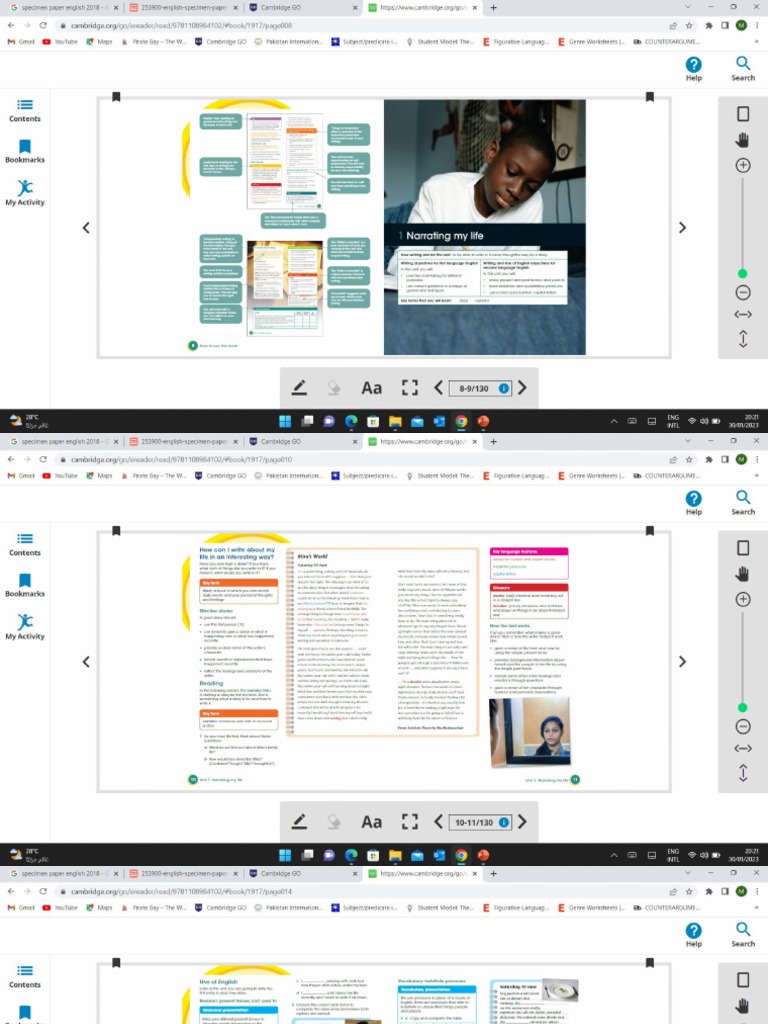Zoom in with plus icon beside Narrating my life page

coord(743,165)
